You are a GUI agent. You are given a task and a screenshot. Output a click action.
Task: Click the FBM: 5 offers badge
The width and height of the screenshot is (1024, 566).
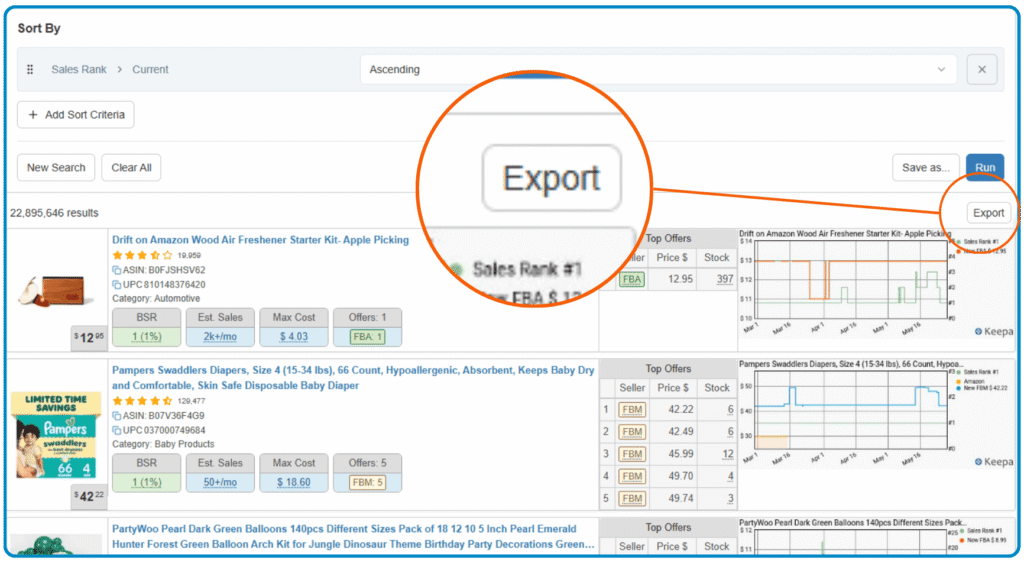click(368, 482)
